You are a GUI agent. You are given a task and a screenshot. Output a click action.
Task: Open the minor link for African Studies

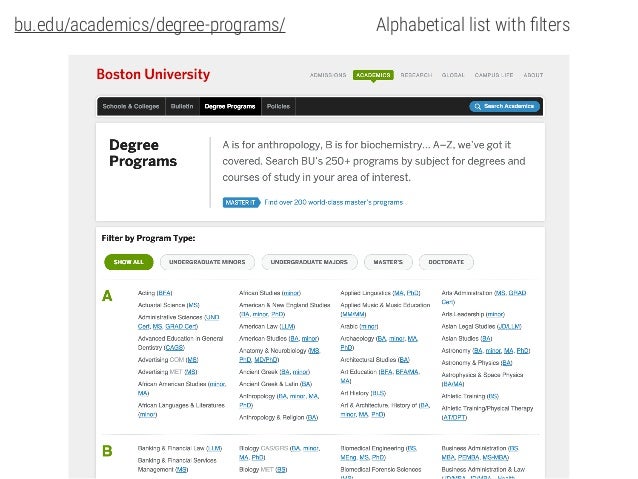(291, 293)
